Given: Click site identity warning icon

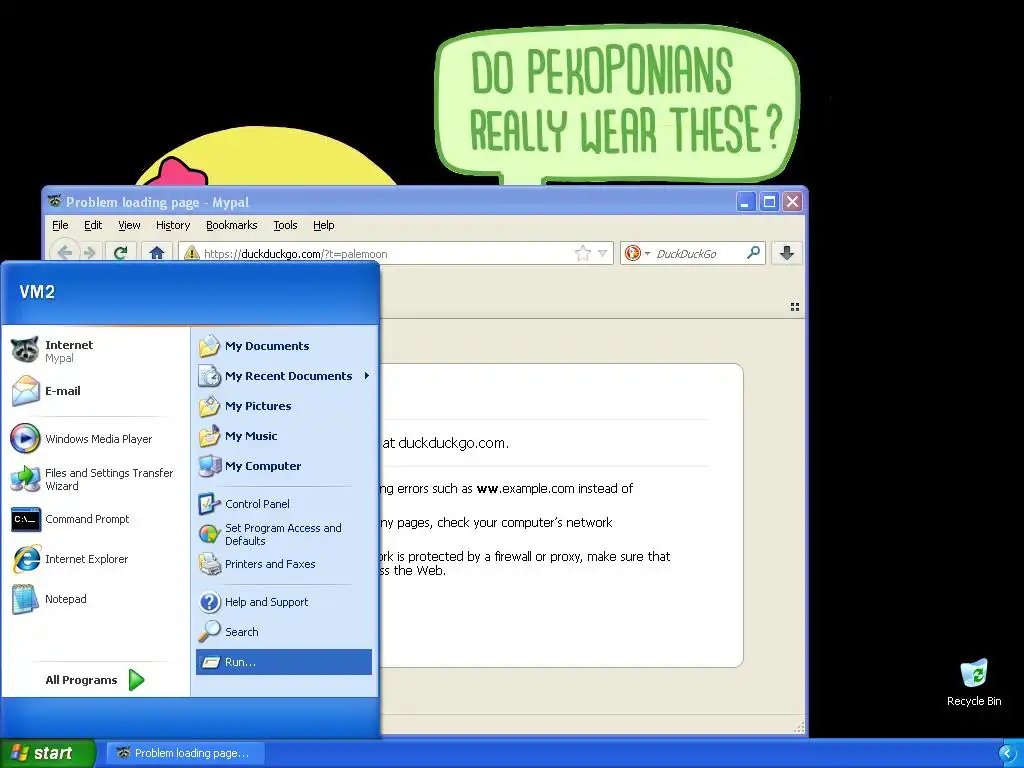Looking at the screenshot, I should coord(191,253).
